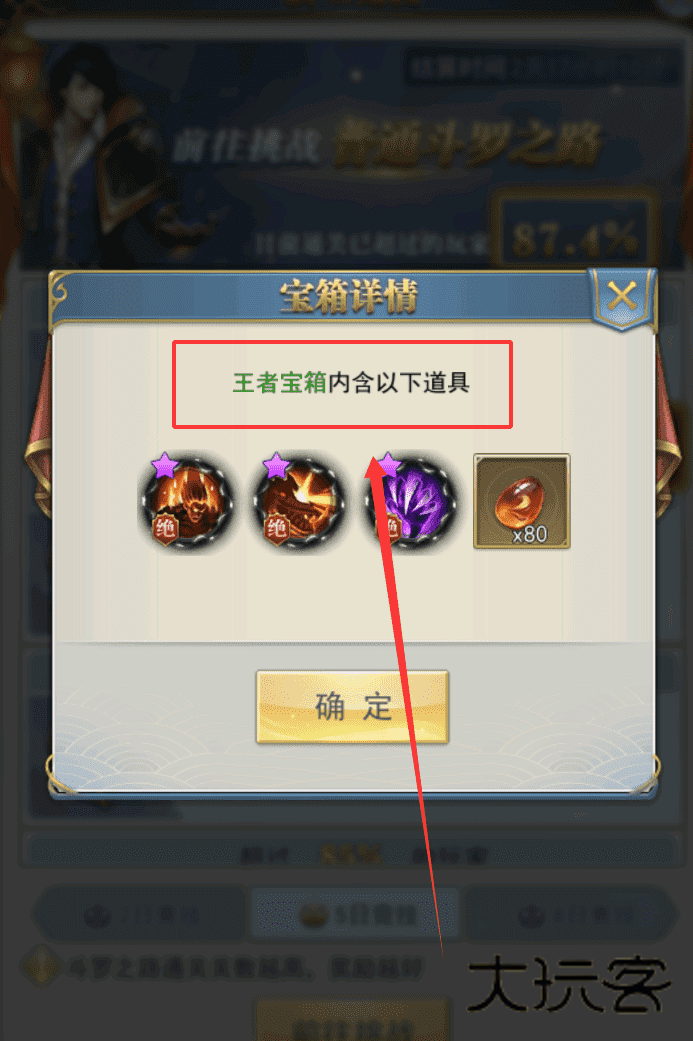Close the 宝箱详情 dialog with the X

click(621, 297)
